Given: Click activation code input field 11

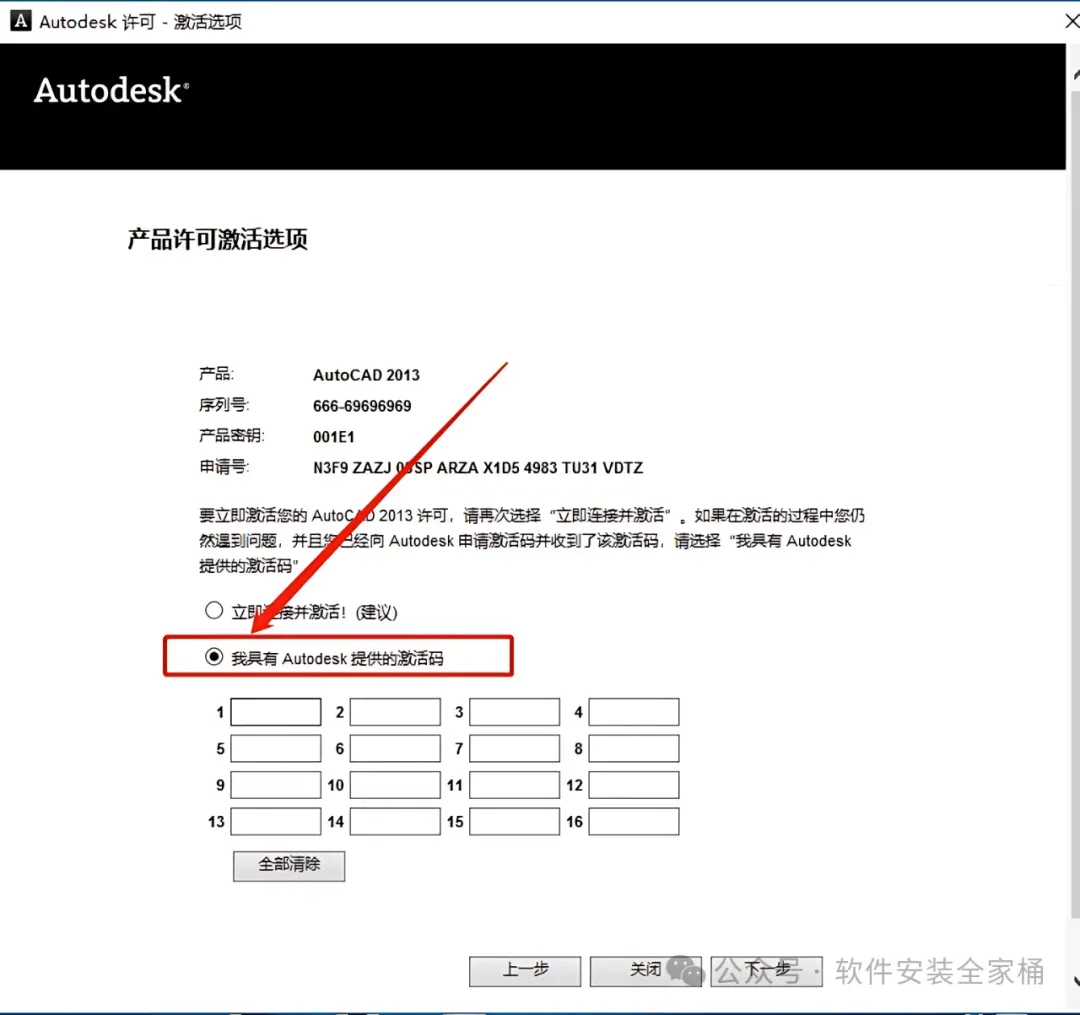Looking at the screenshot, I should pos(515,785).
